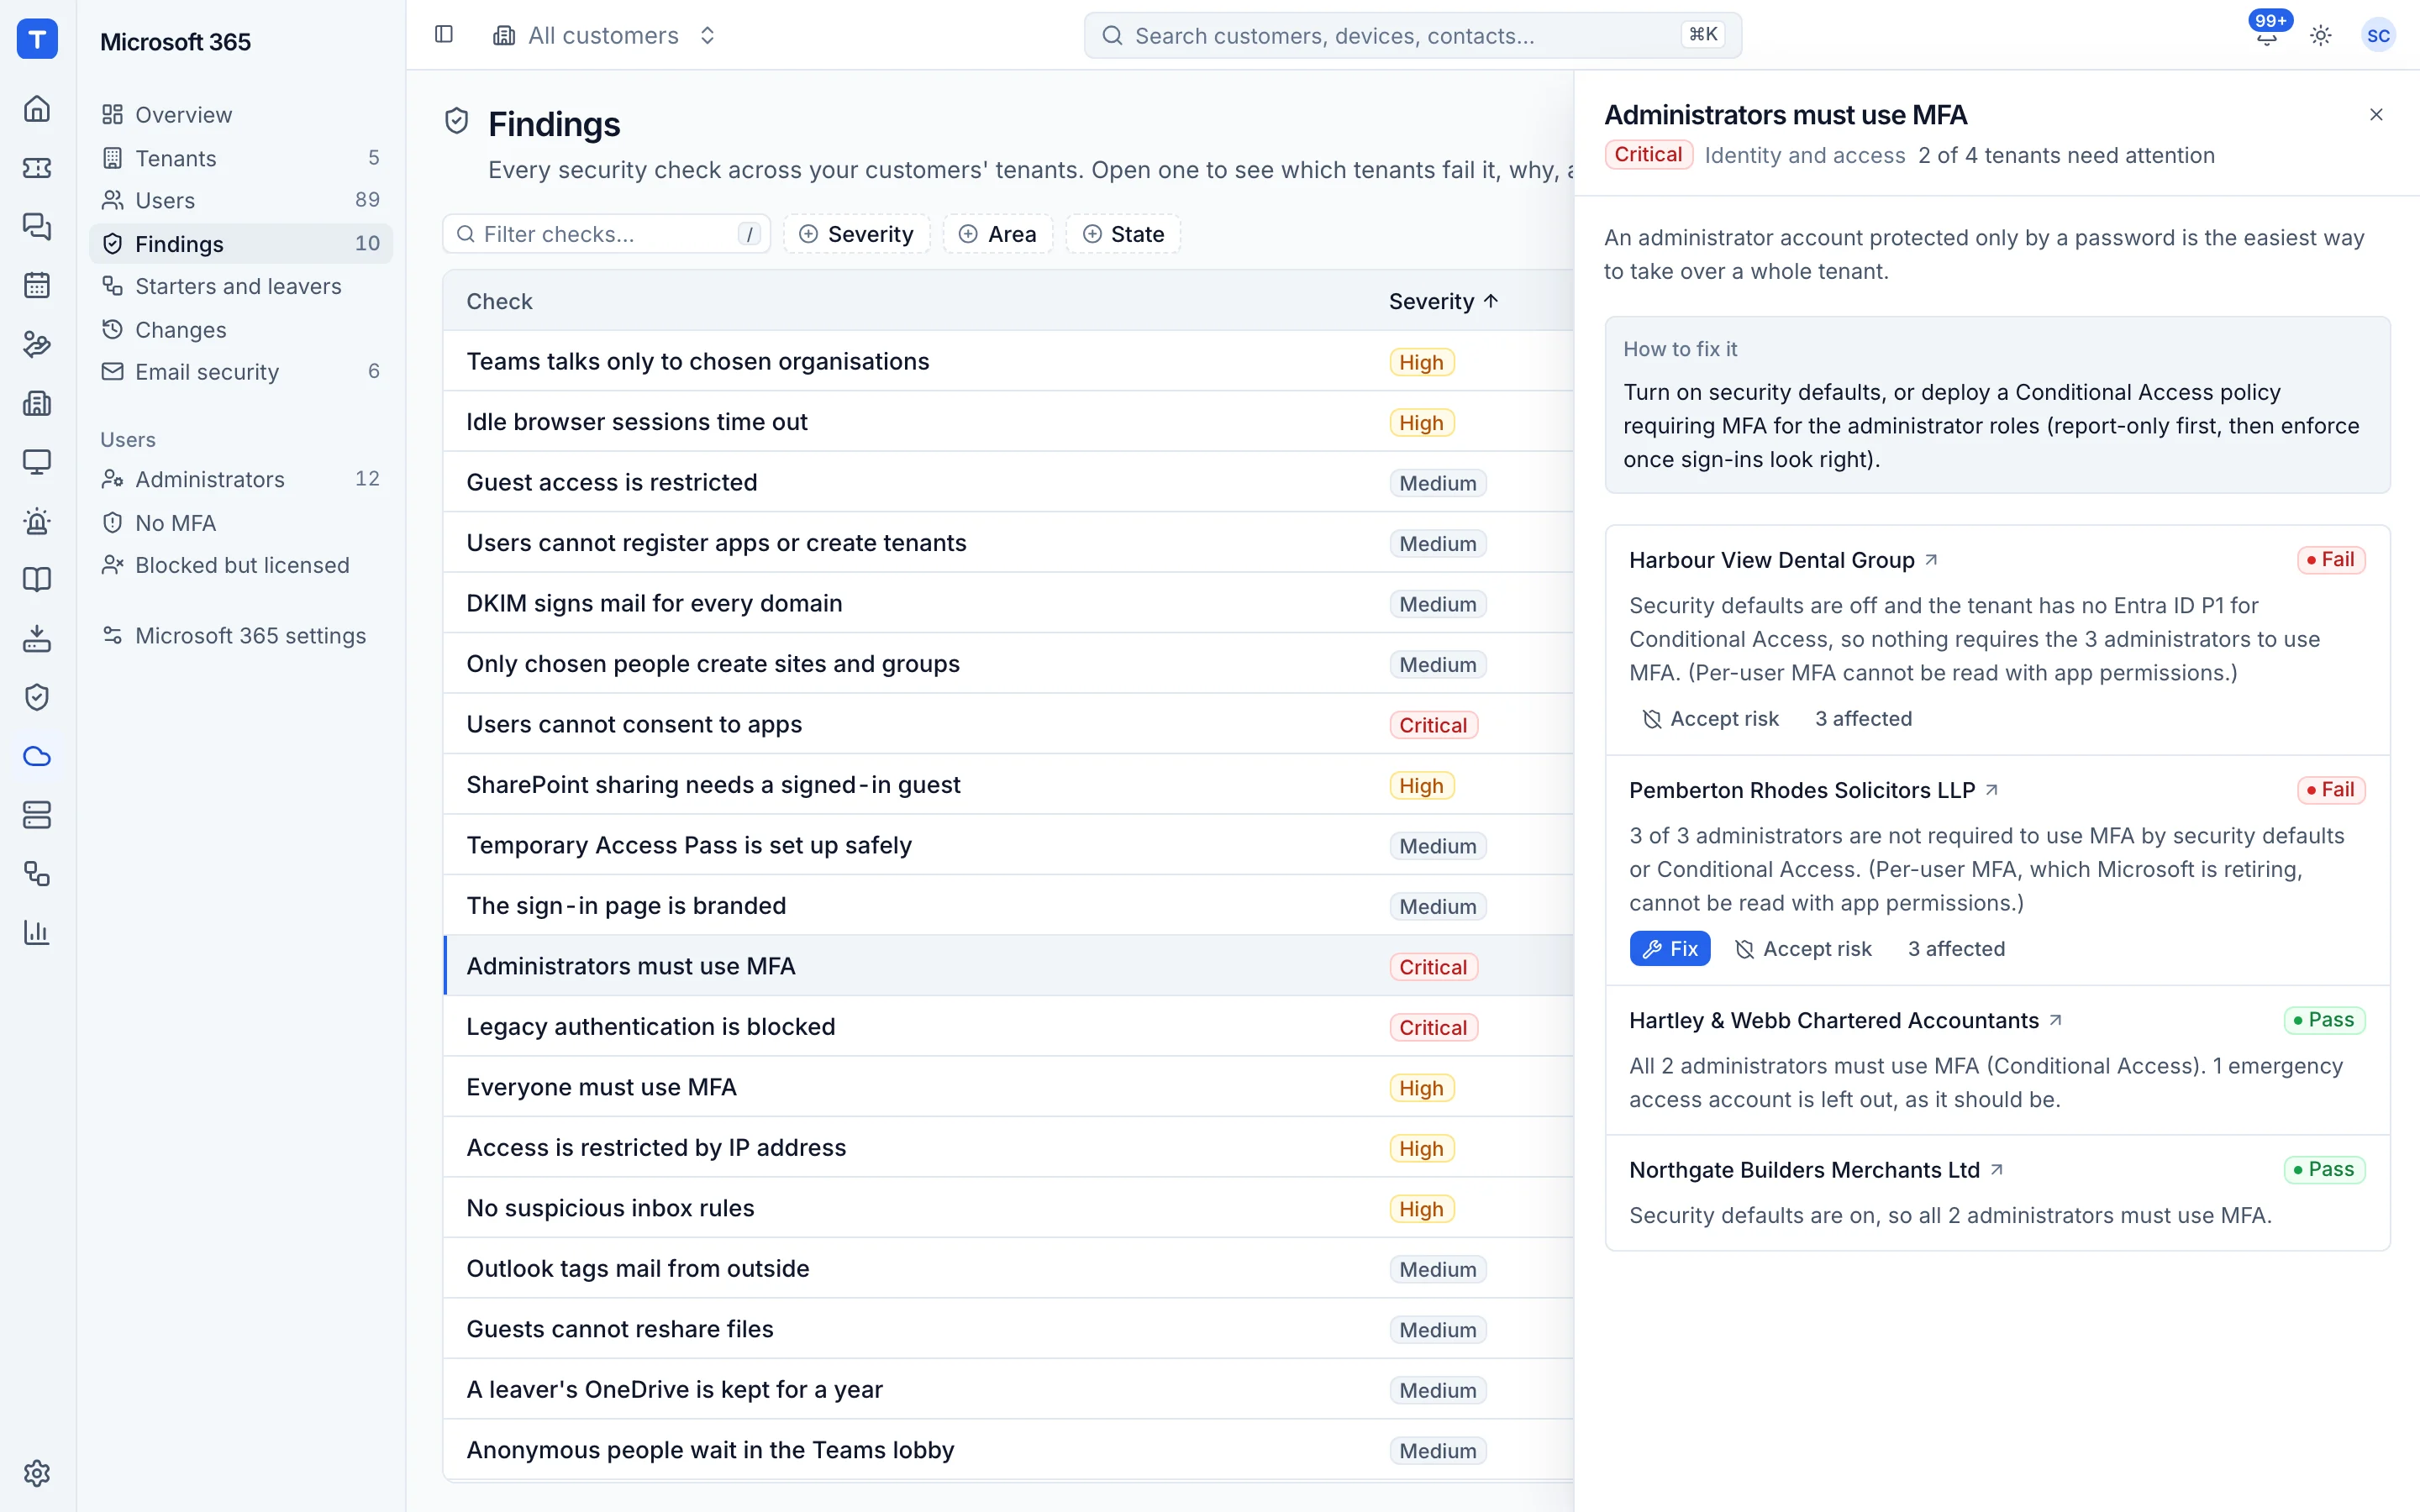Open the bar chart reports icon
Viewport: 2420px width, 1512px height.
pos(37,932)
